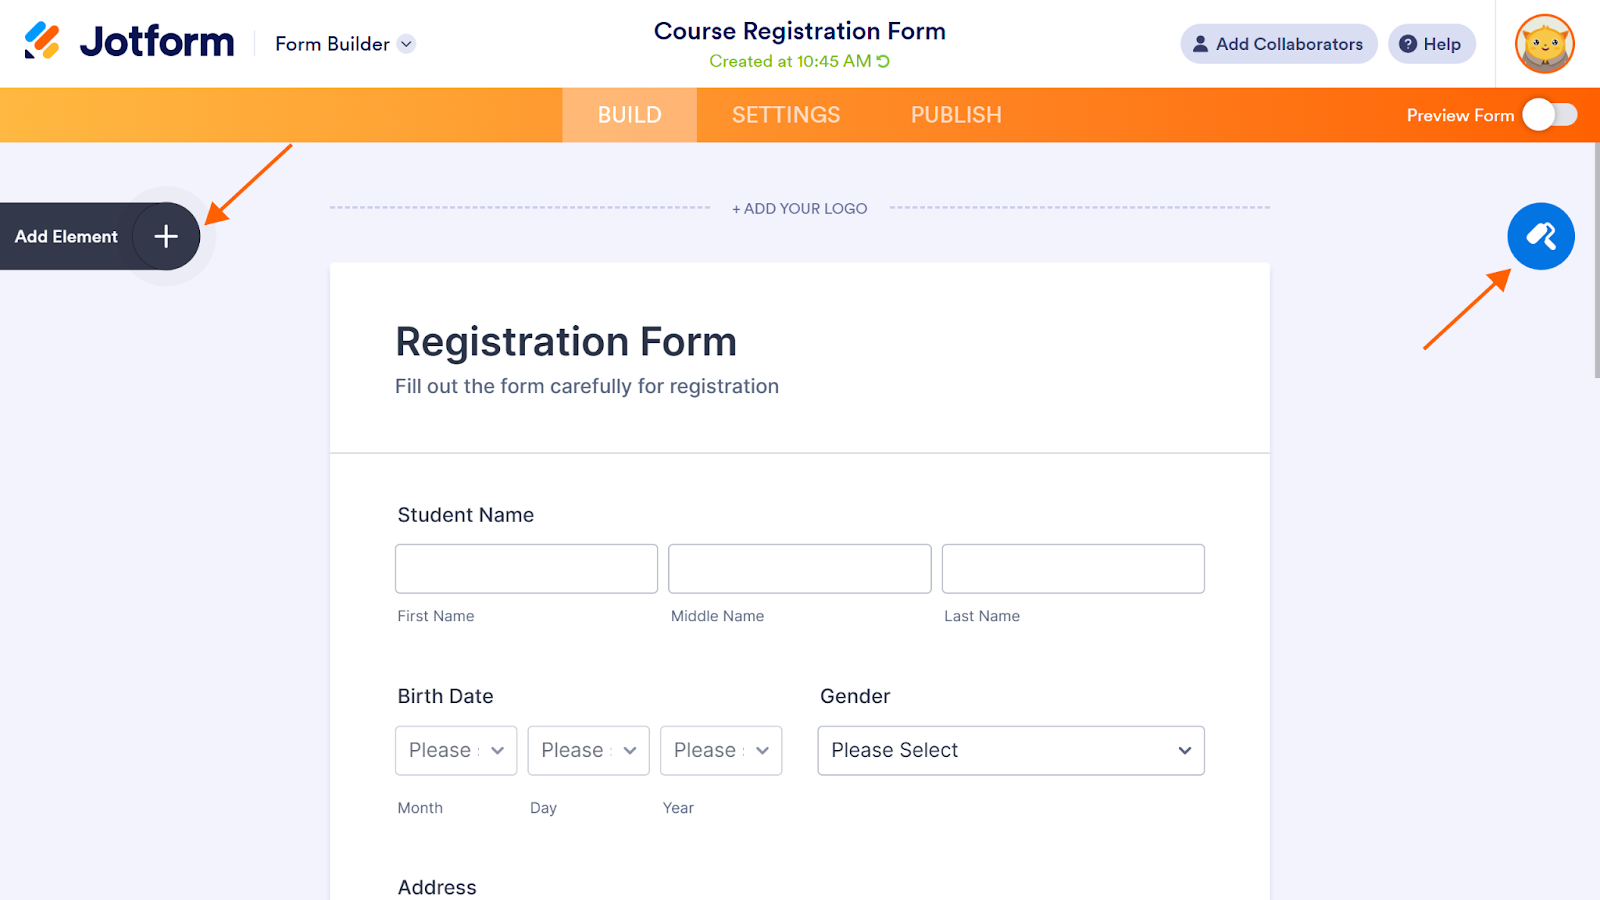Switch to the PUBLISH tab
The height and width of the screenshot is (900, 1600).
tap(956, 115)
